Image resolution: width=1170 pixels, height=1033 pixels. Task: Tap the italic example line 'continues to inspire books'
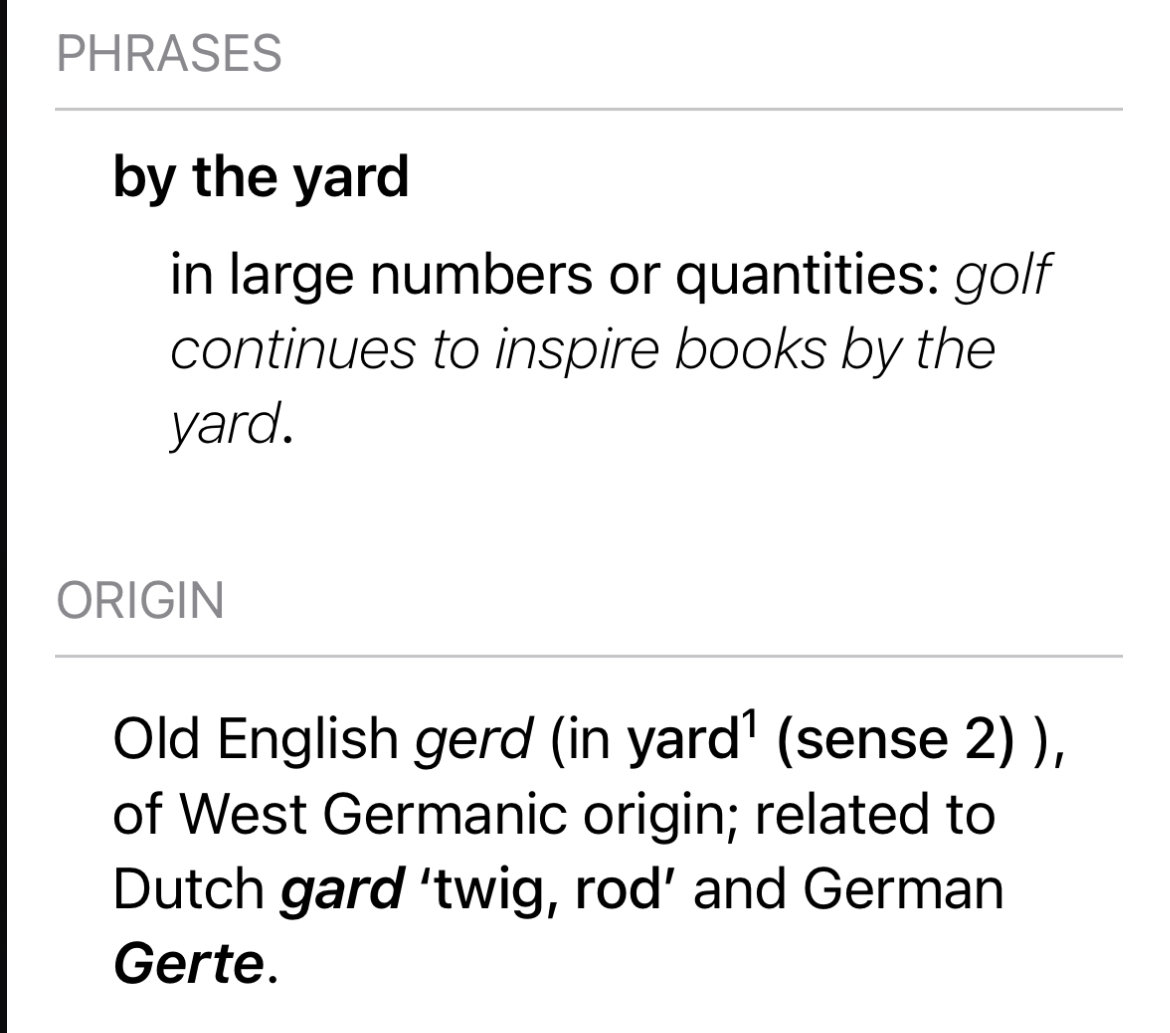pyautogui.click(x=499, y=351)
